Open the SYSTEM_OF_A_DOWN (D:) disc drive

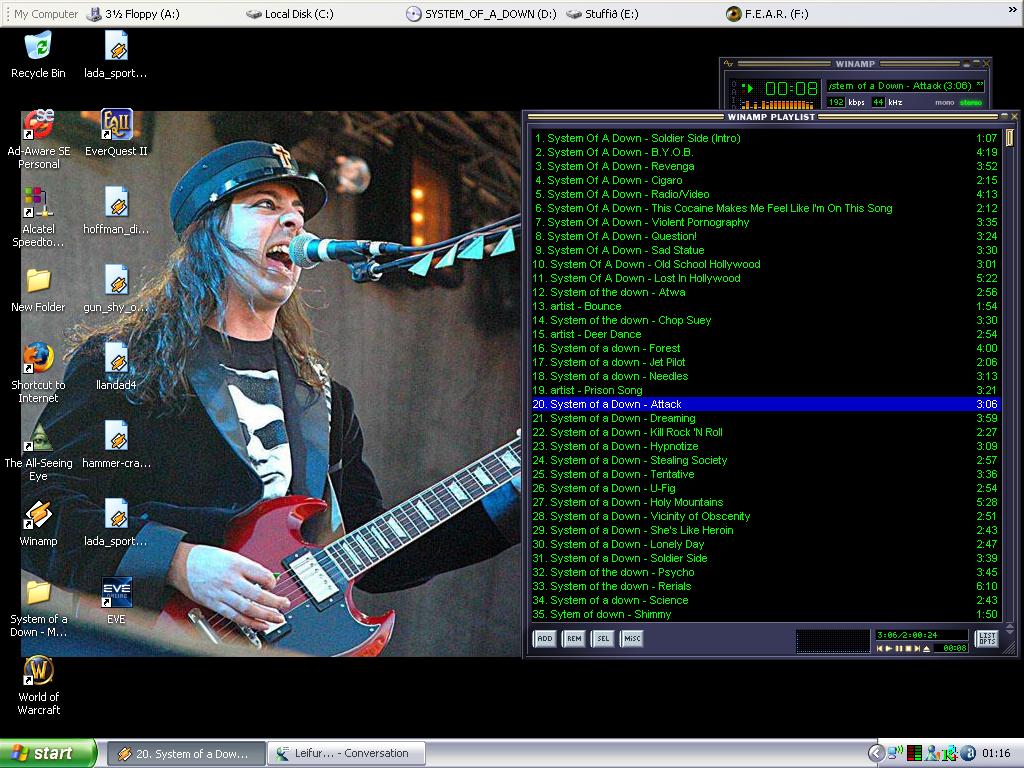[481, 14]
